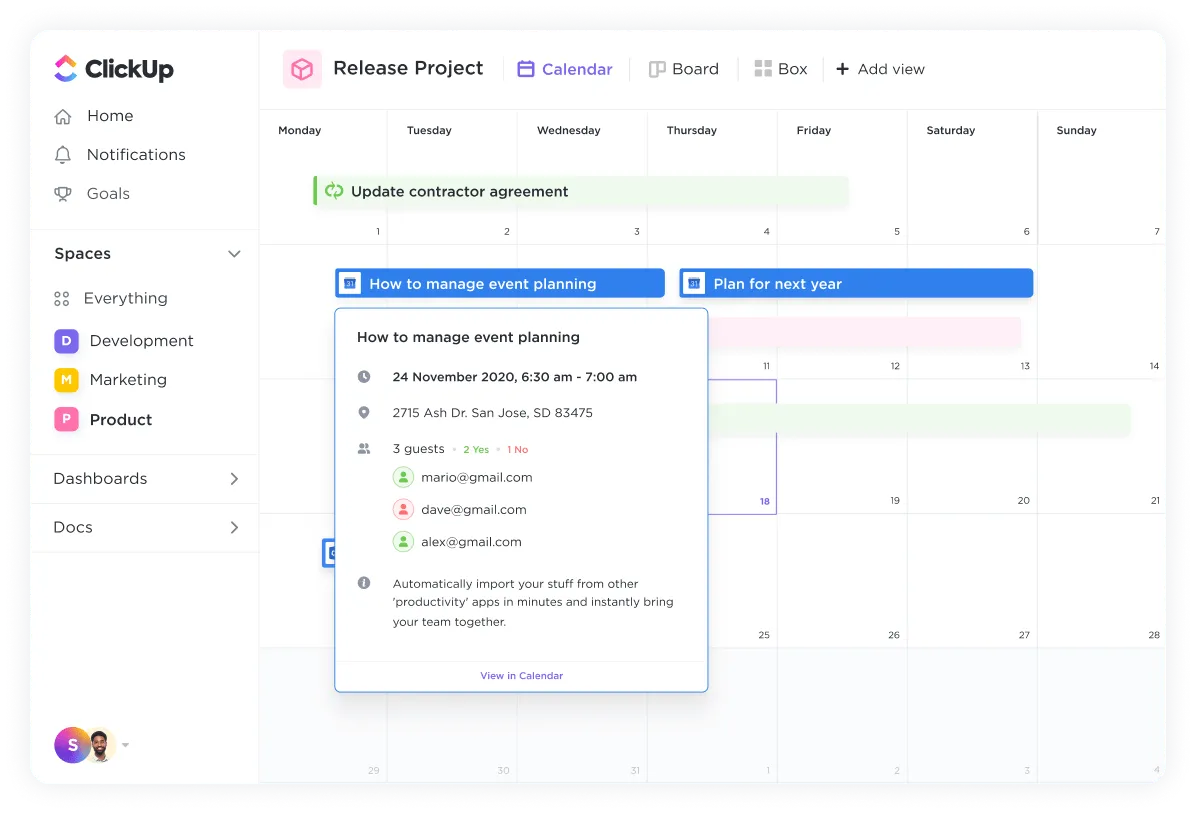
Task: Click the recurring icon on Update contractor agreement
Action: (334, 191)
